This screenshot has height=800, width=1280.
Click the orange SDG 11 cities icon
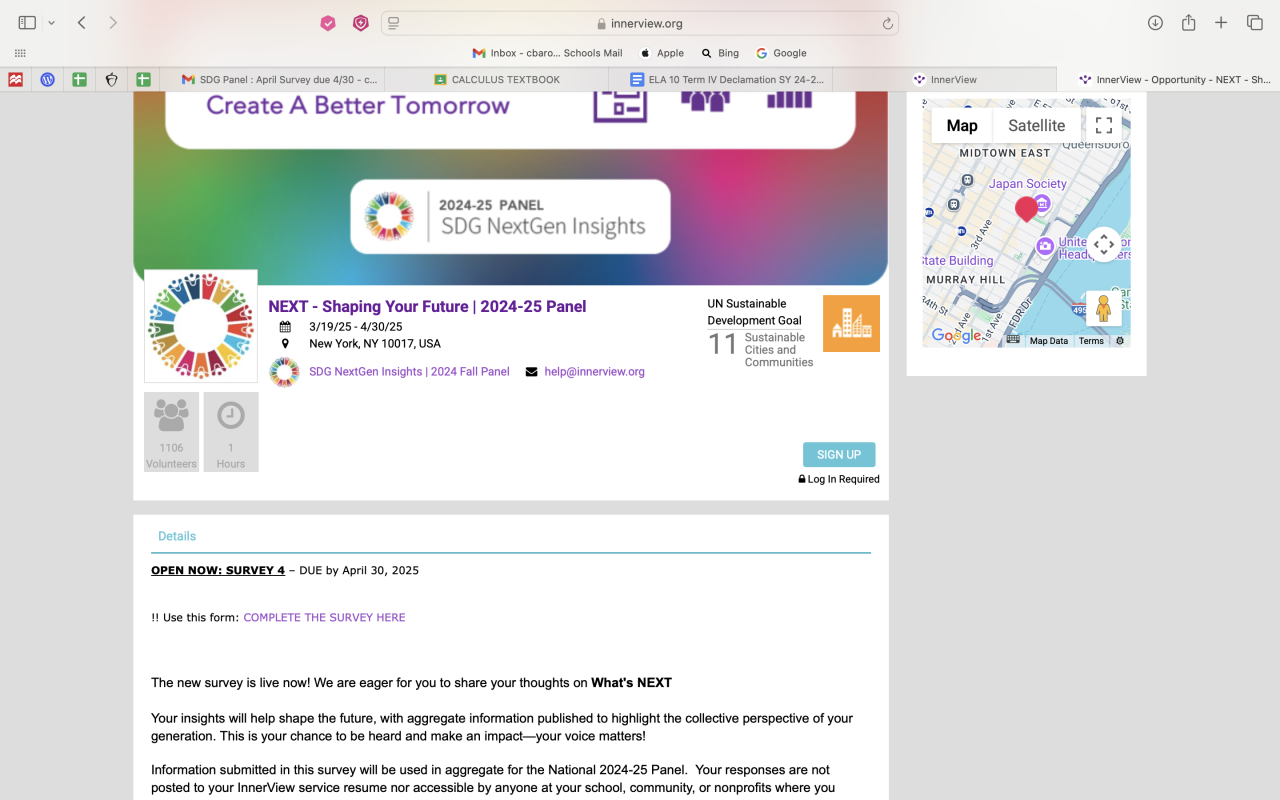tap(851, 323)
